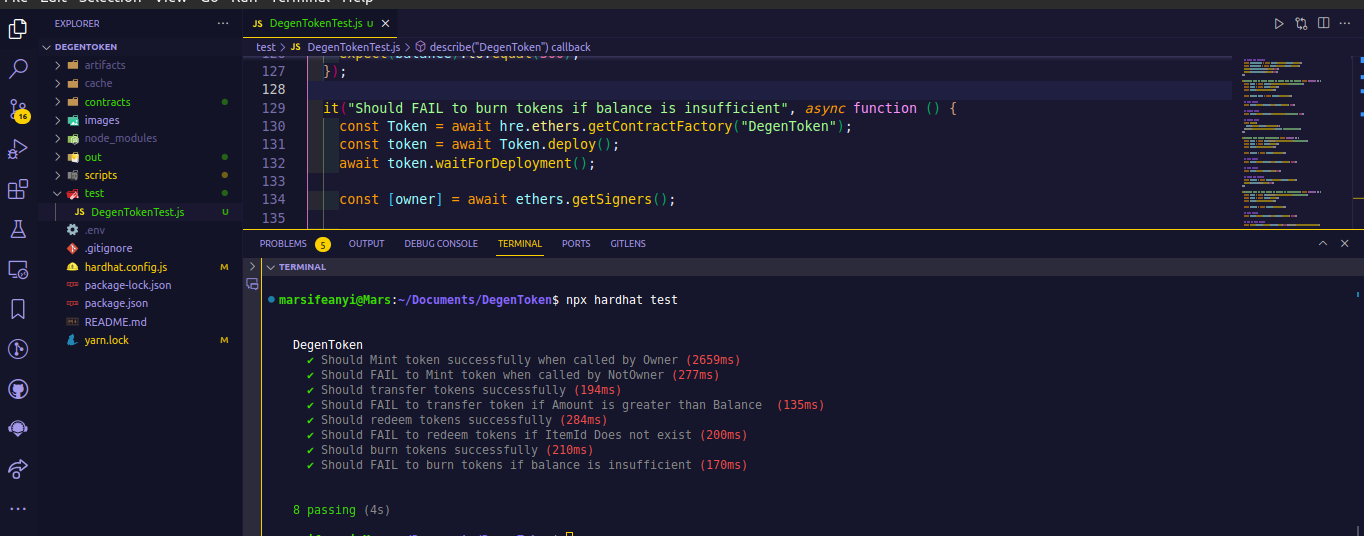Open the Remote Explorer icon
This screenshot has height=536, width=1364.
(18, 269)
